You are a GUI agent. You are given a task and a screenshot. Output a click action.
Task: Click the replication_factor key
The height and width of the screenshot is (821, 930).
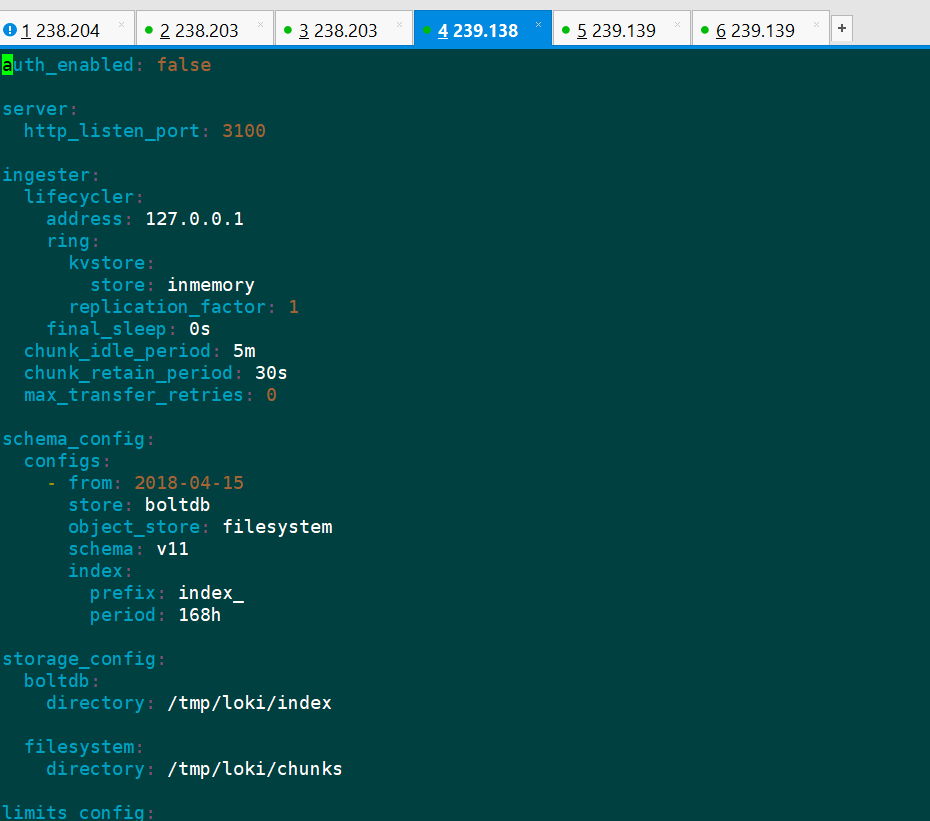(x=167, y=307)
